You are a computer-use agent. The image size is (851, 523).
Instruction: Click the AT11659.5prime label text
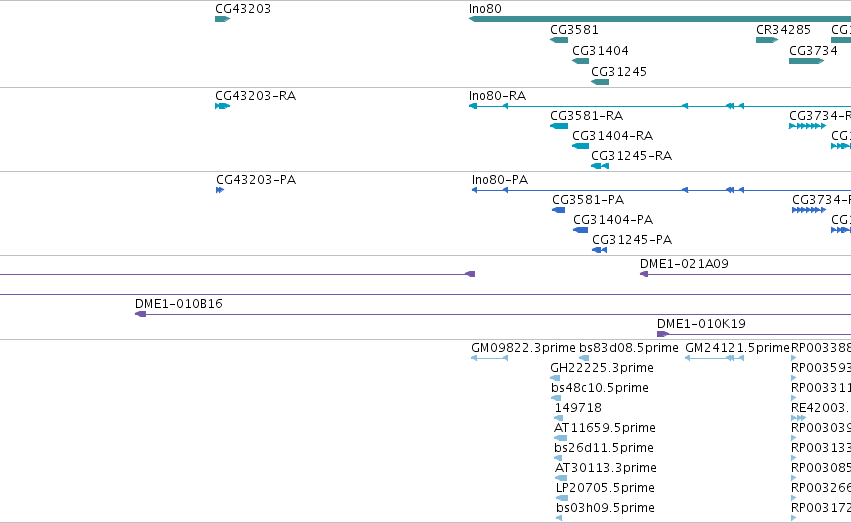605,429
